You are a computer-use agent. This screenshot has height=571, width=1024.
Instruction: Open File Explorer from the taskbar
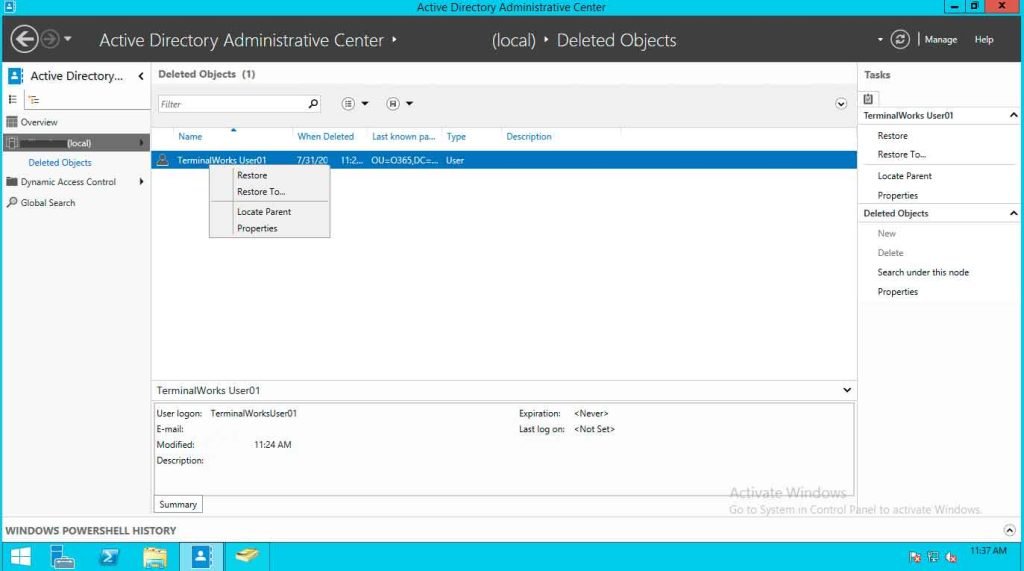coord(154,556)
